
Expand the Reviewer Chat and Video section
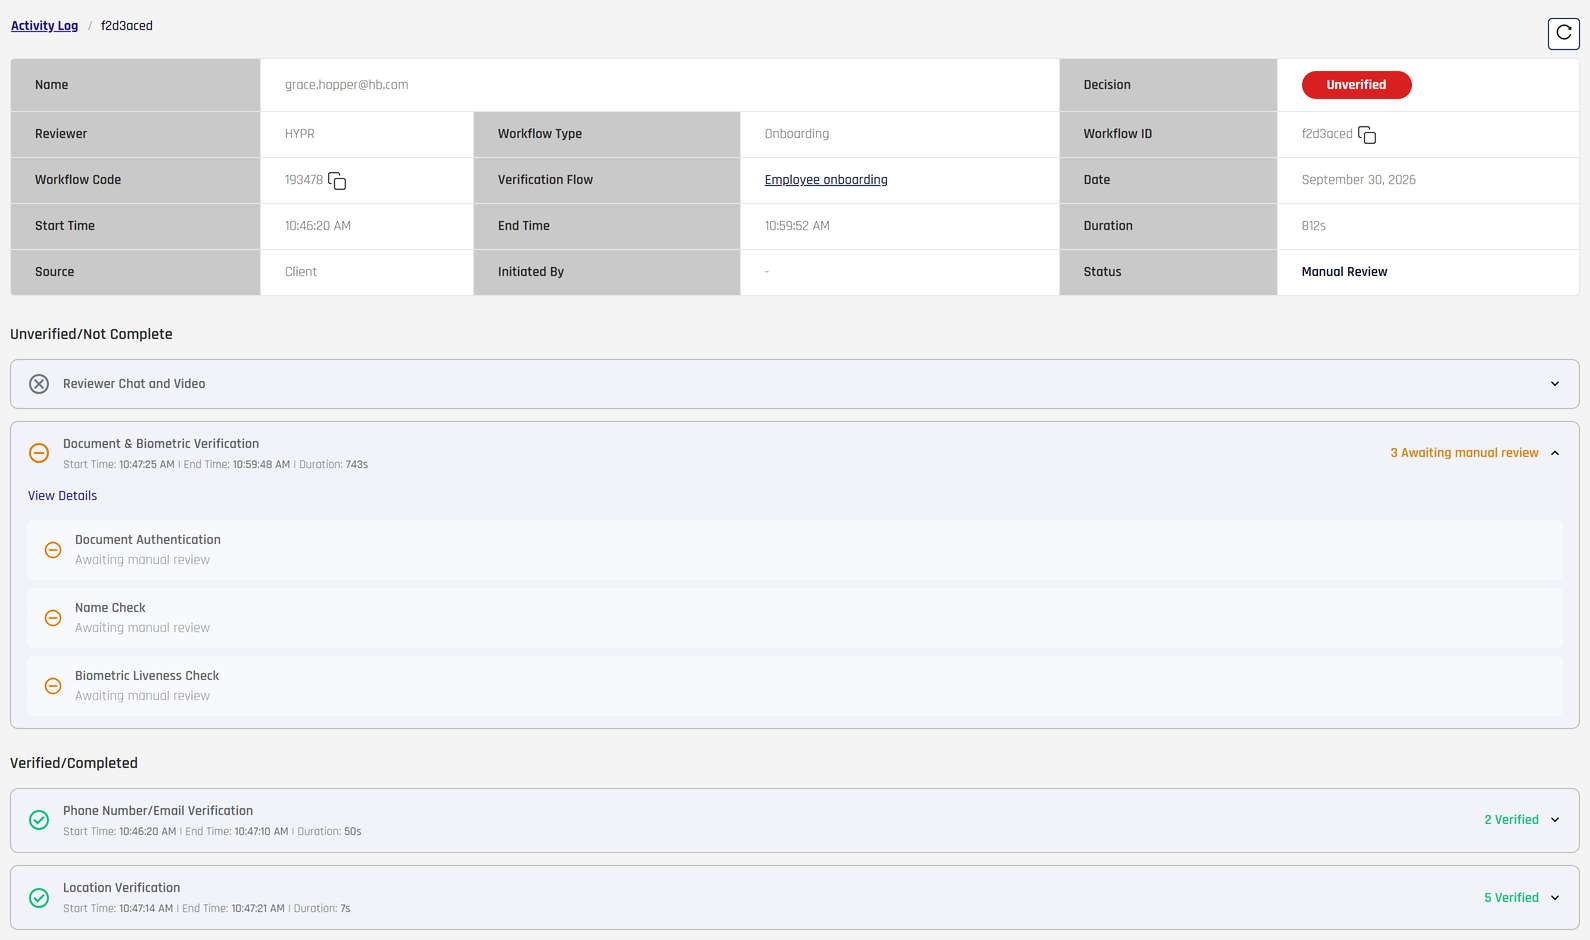tap(1555, 384)
